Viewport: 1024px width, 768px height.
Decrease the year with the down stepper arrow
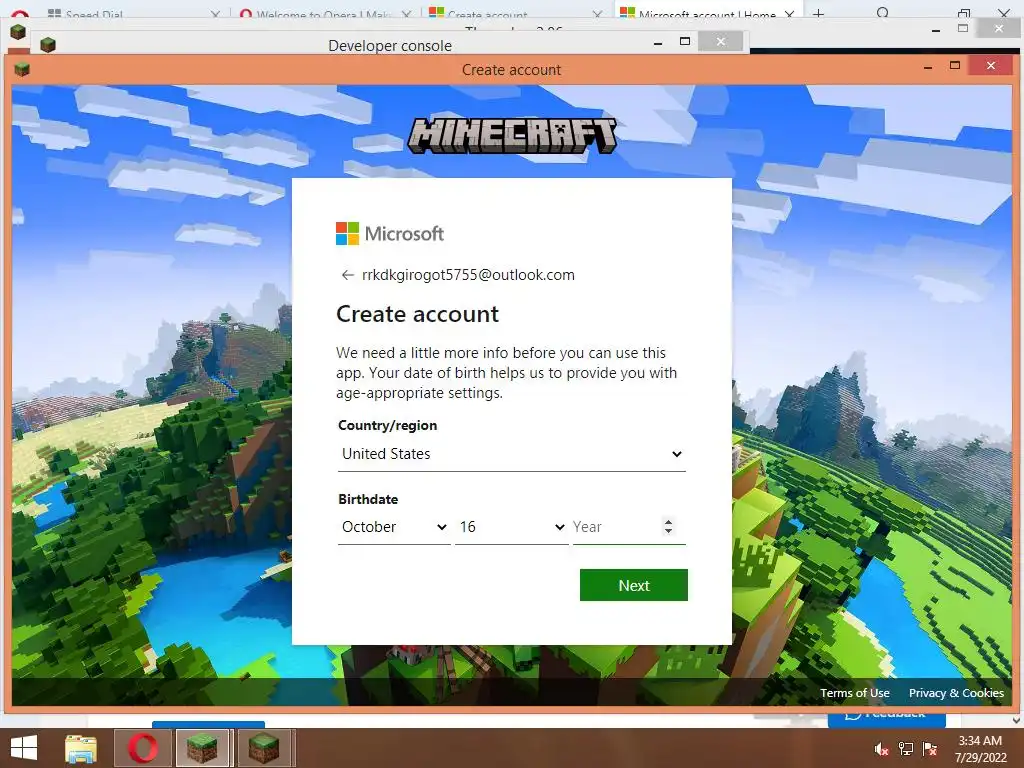coord(667,532)
